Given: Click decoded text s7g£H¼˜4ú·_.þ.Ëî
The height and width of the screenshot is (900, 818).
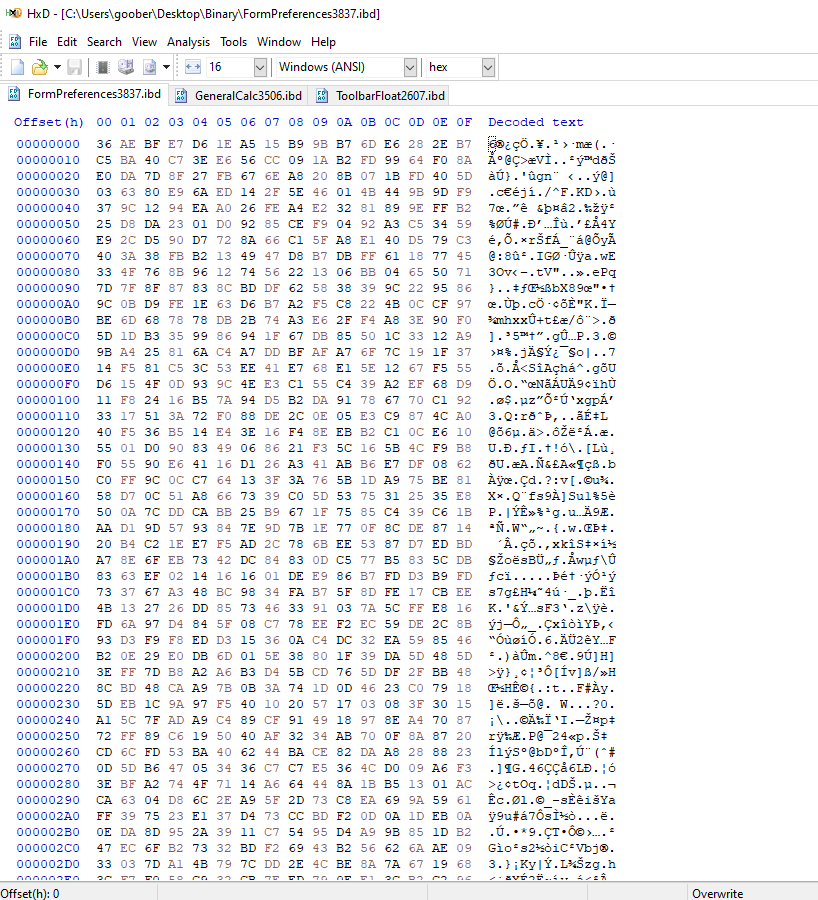Looking at the screenshot, I should (552, 592).
